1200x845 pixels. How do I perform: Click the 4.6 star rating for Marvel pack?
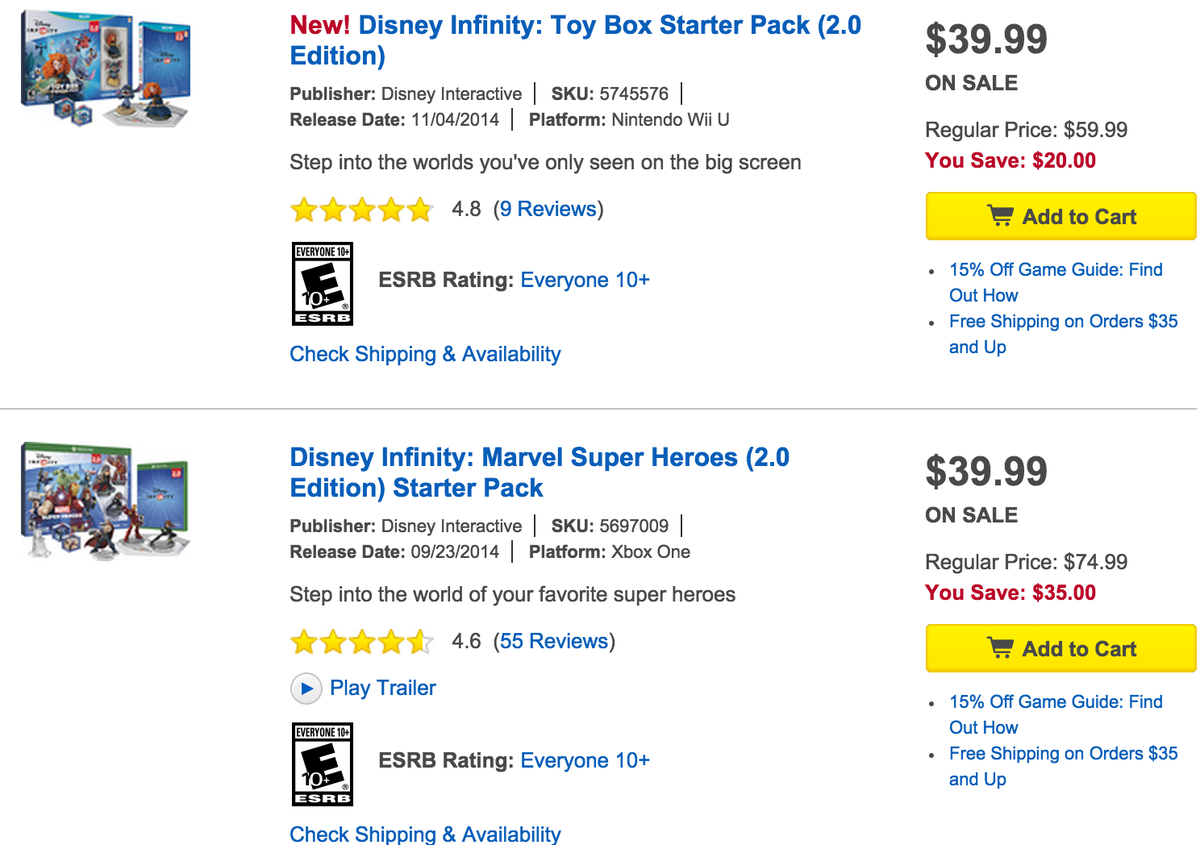click(361, 642)
